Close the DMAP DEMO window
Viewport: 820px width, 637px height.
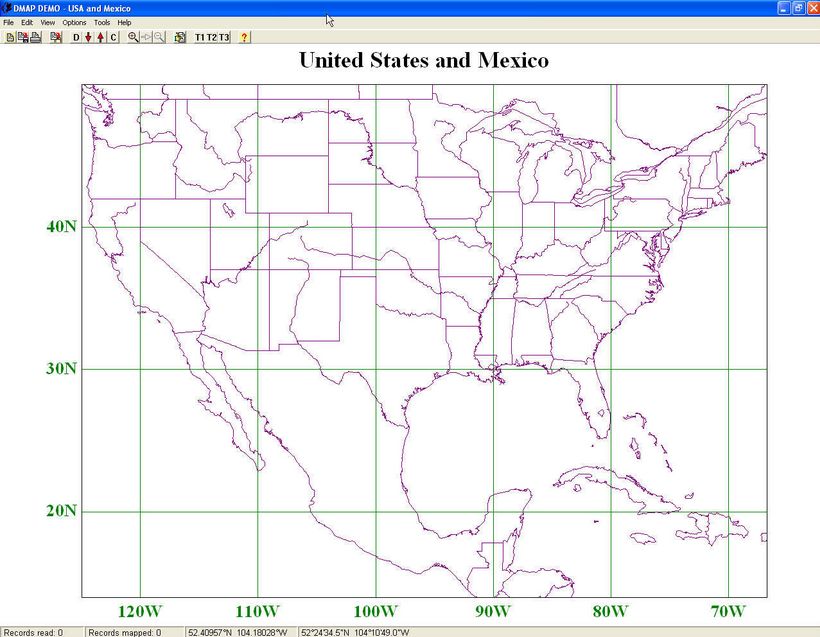coord(813,8)
